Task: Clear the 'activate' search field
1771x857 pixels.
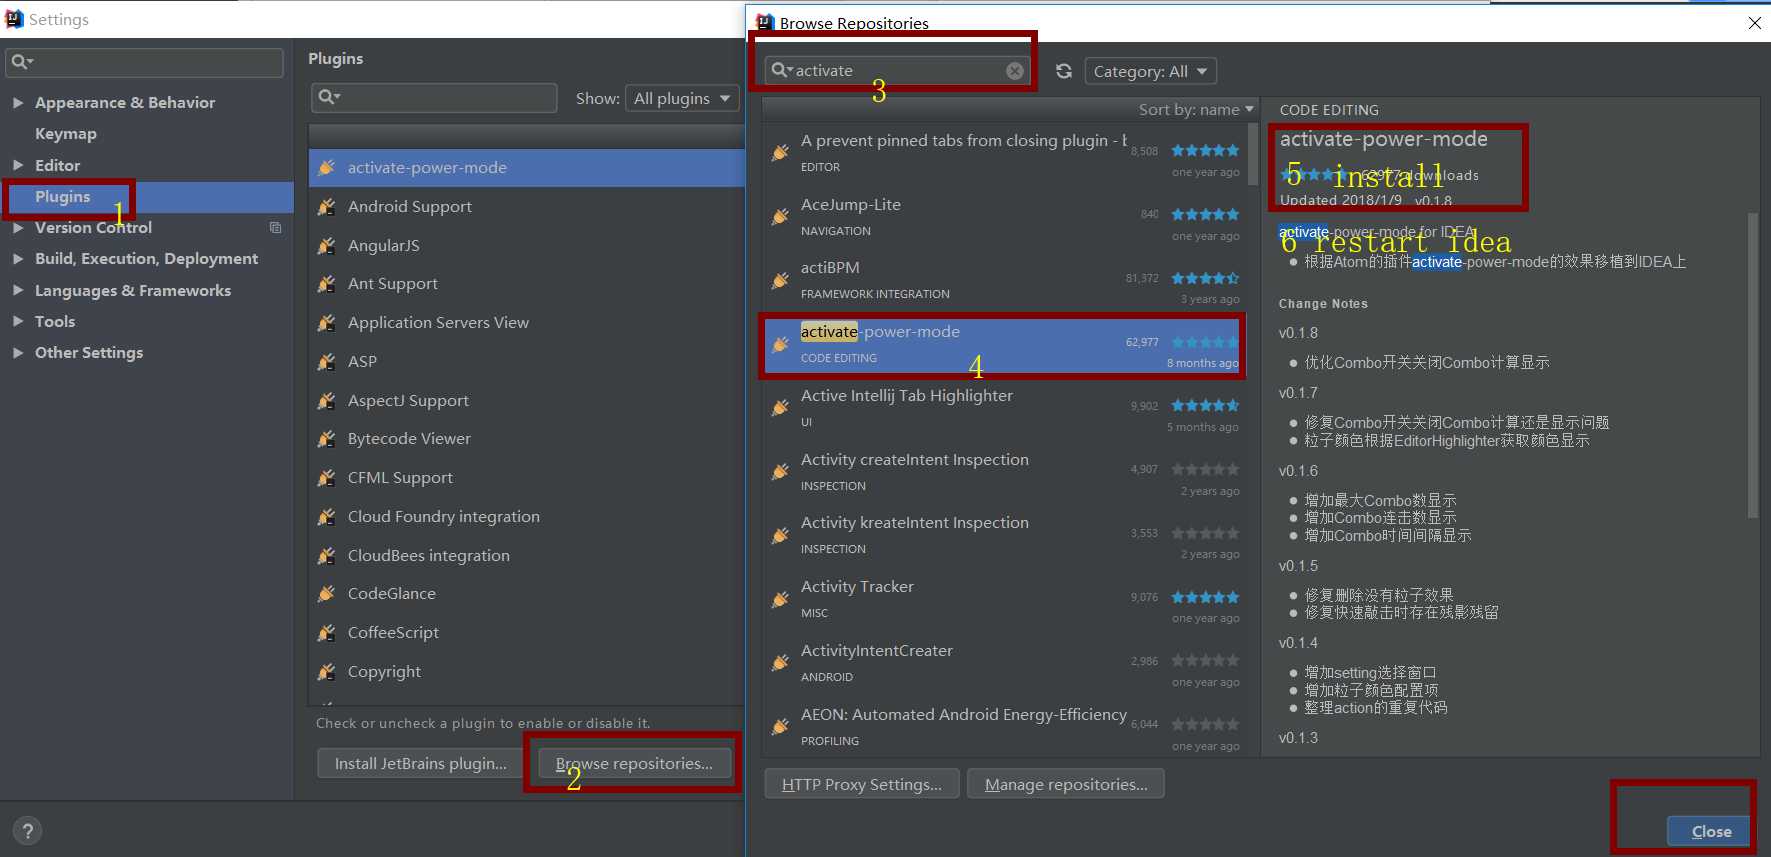Action: pyautogui.click(x=1014, y=70)
